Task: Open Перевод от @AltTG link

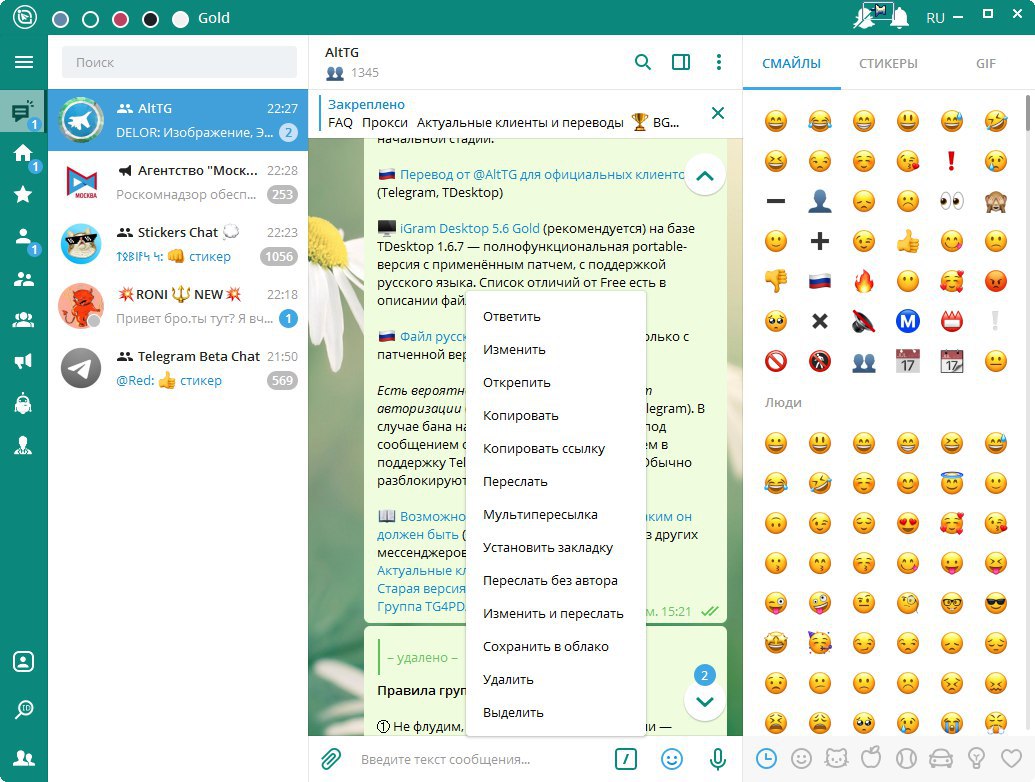Action: (x=543, y=174)
